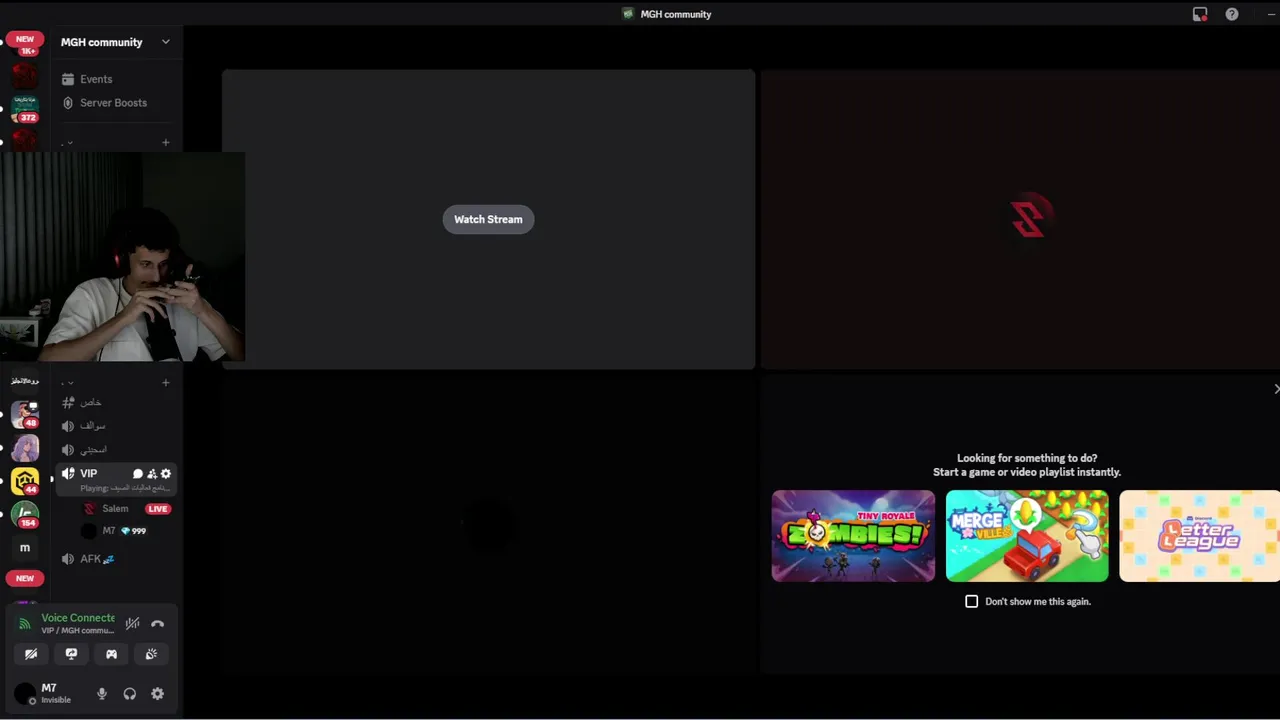Edit the VIP channel with its gear icon

[x=166, y=474]
